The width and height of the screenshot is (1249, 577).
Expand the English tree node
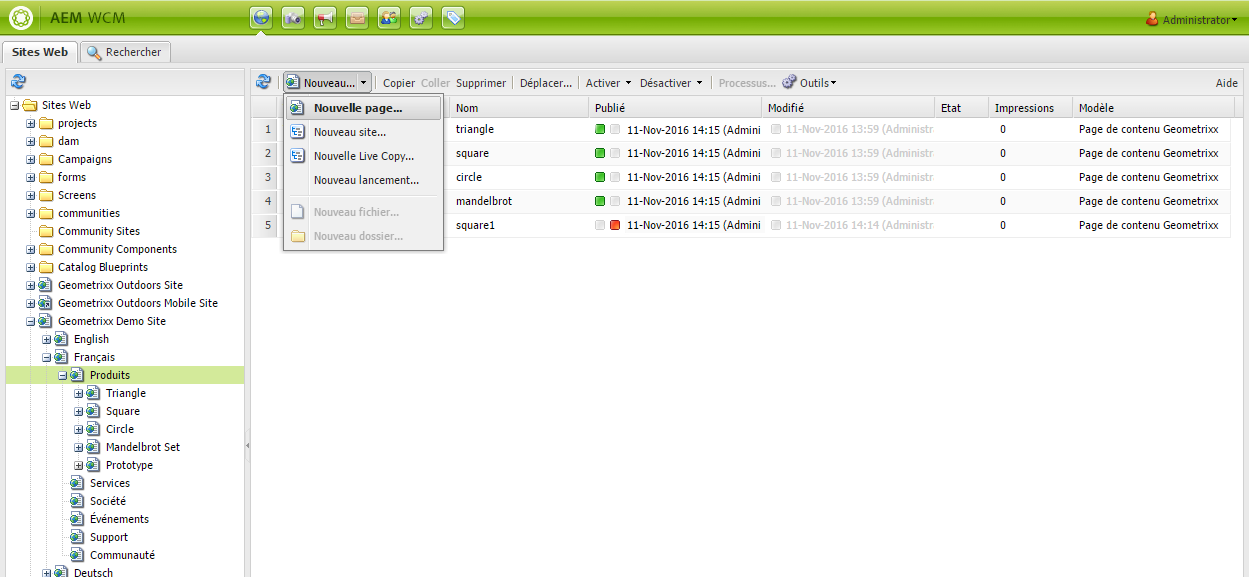point(46,339)
